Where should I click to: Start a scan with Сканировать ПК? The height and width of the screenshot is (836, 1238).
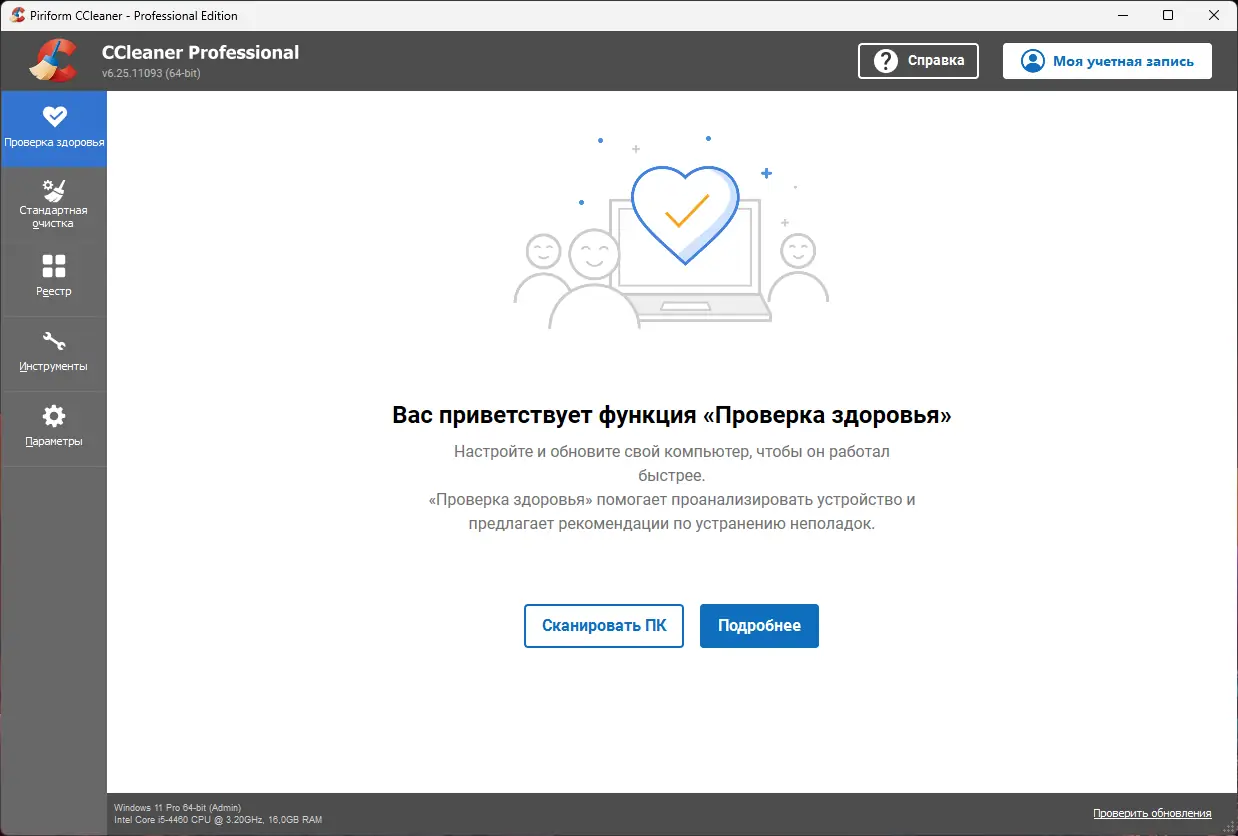pyautogui.click(x=604, y=625)
